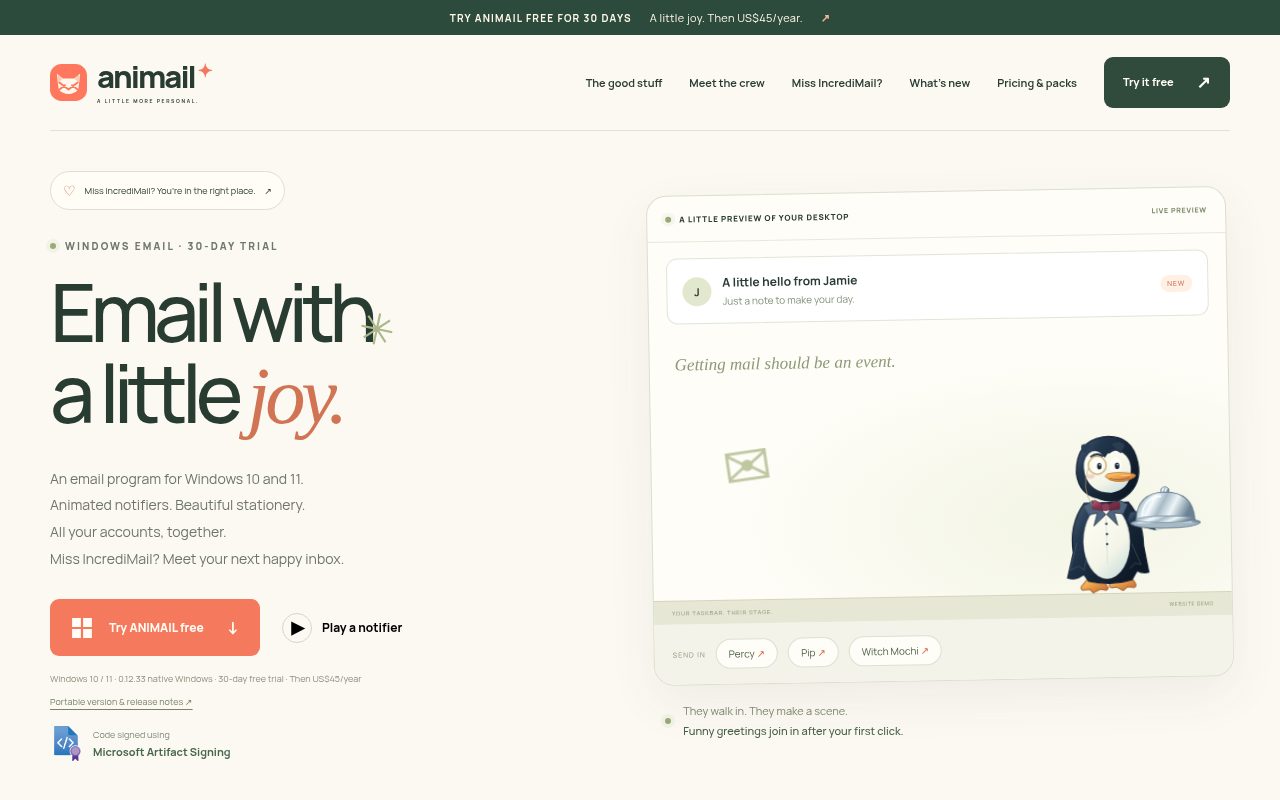Click the Play a notifier play icon
1280x800 pixels.
coord(297,628)
